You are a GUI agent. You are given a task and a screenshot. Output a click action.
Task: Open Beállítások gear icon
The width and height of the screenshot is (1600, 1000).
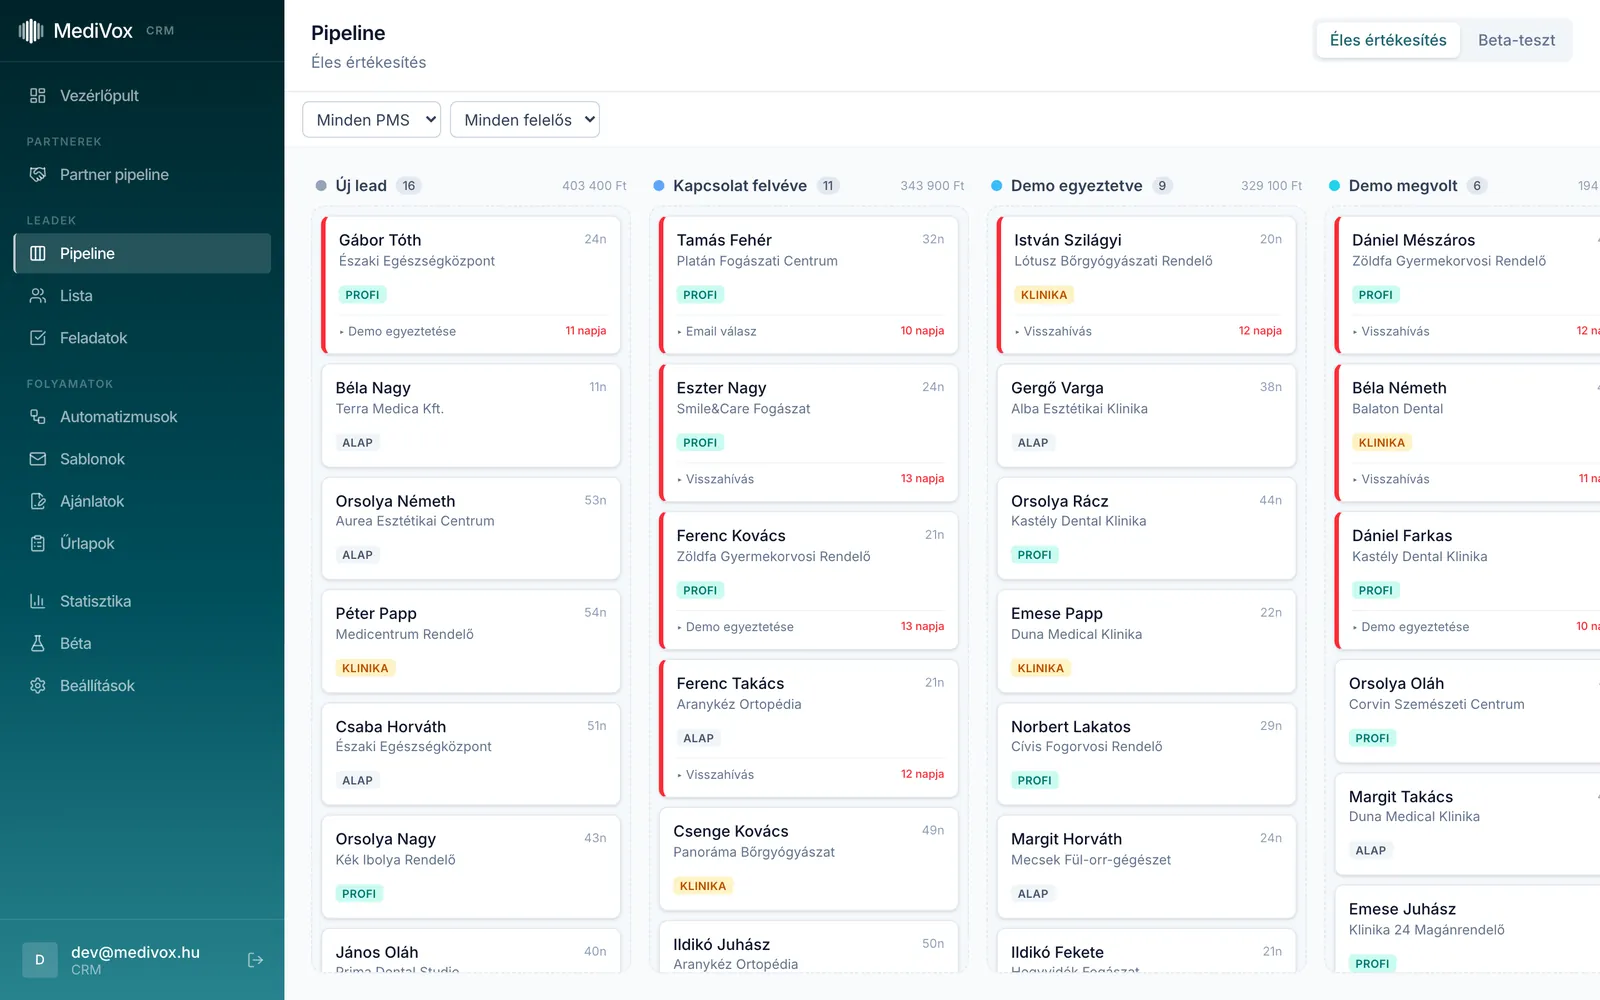tap(38, 686)
